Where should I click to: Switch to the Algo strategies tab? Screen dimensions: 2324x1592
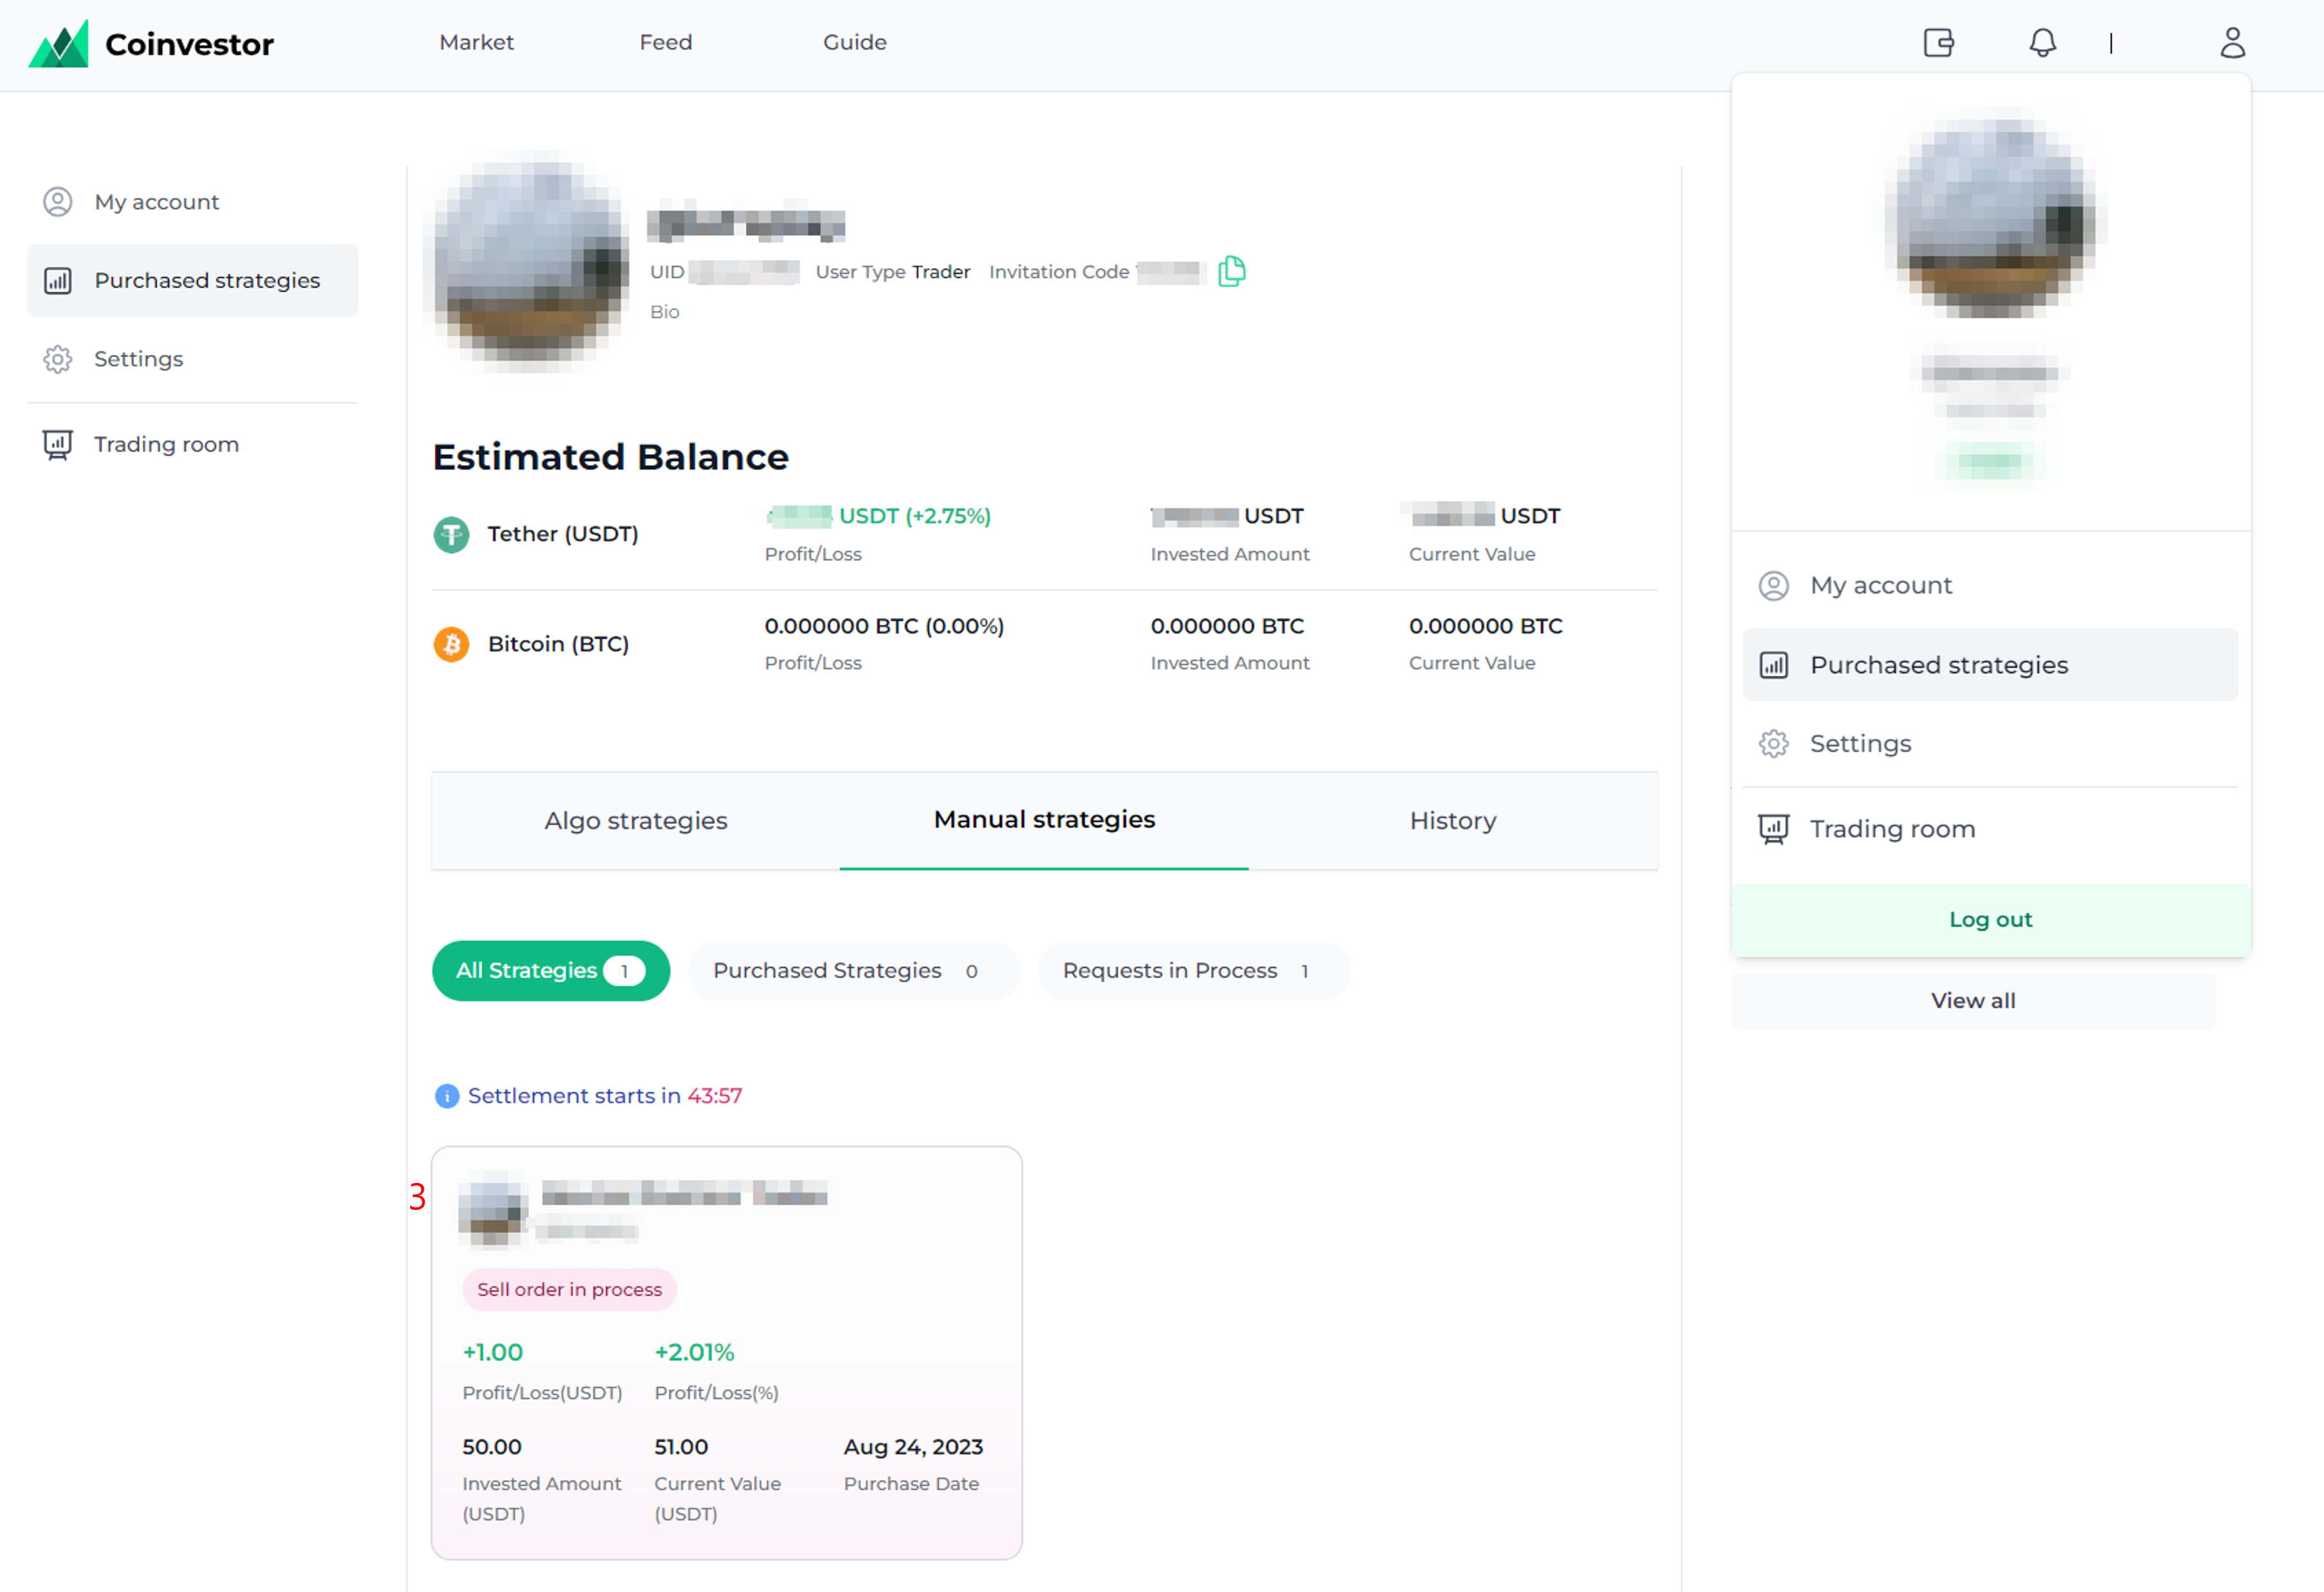pos(636,820)
